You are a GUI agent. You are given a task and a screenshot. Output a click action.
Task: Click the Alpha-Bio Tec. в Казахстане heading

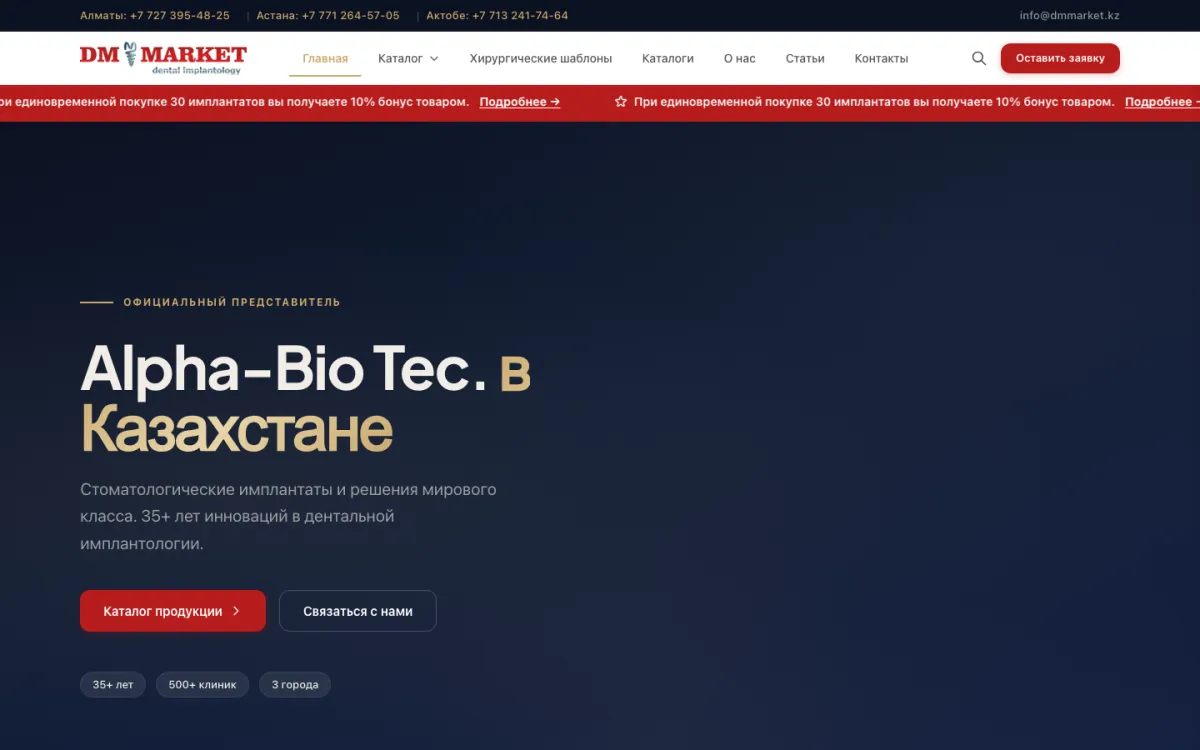tap(306, 400)
